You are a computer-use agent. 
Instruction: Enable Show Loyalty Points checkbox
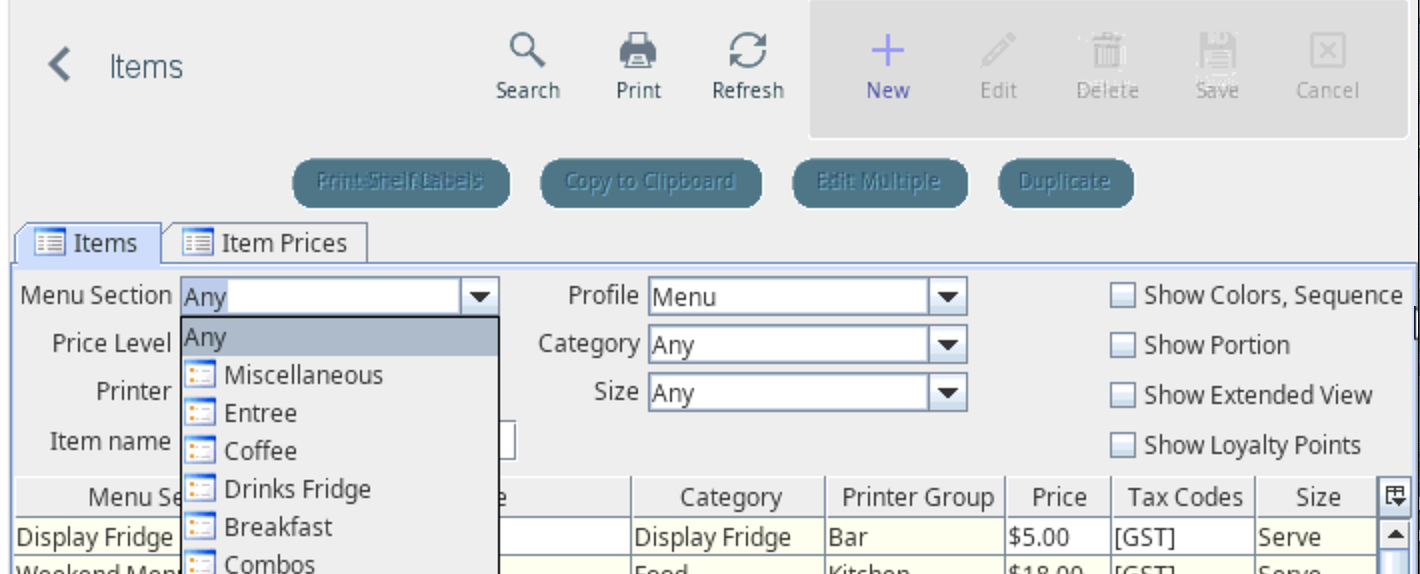coord(1123,445)
